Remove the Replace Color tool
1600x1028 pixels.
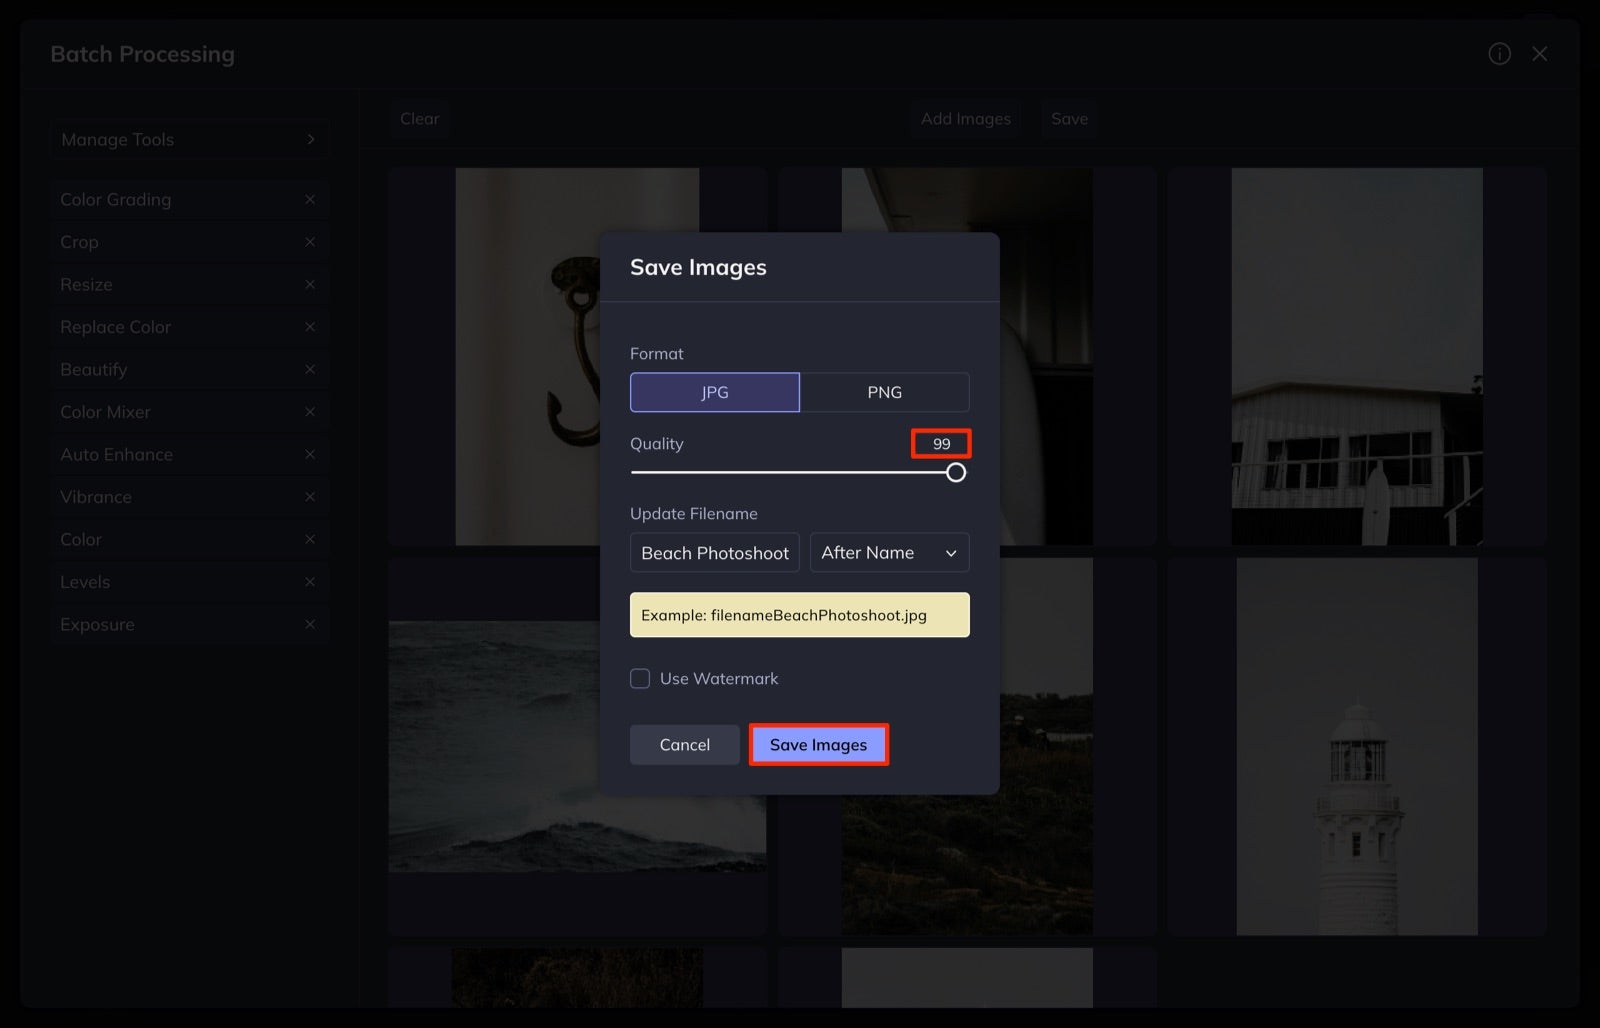(310, 326)
